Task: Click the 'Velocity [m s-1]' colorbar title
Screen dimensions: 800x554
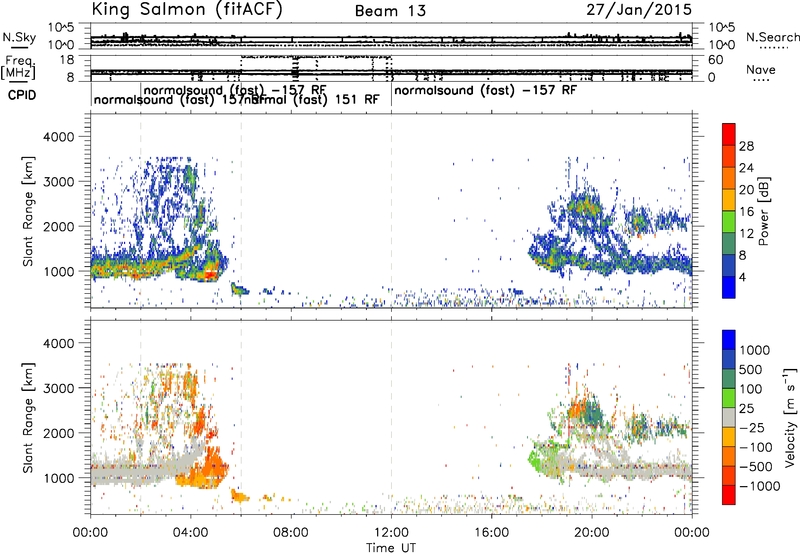Action: pyautogui.click(x=790, y=417)
